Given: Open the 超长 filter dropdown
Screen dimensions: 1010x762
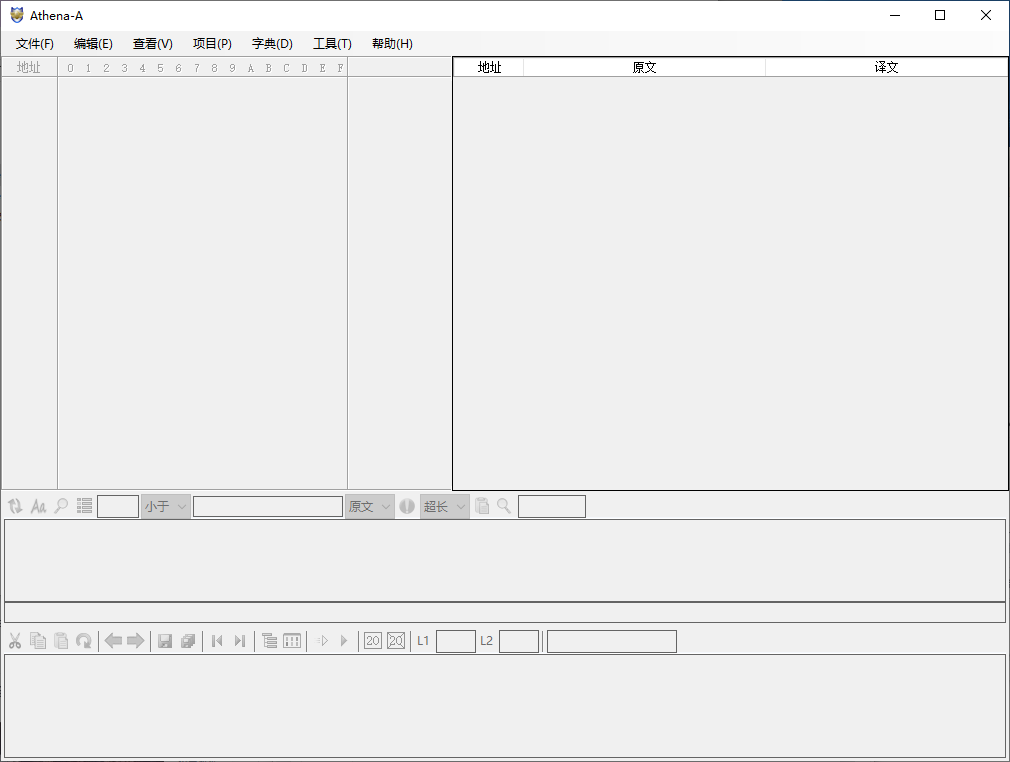Looking at the screenshot, I should click(x=443, y=506).
